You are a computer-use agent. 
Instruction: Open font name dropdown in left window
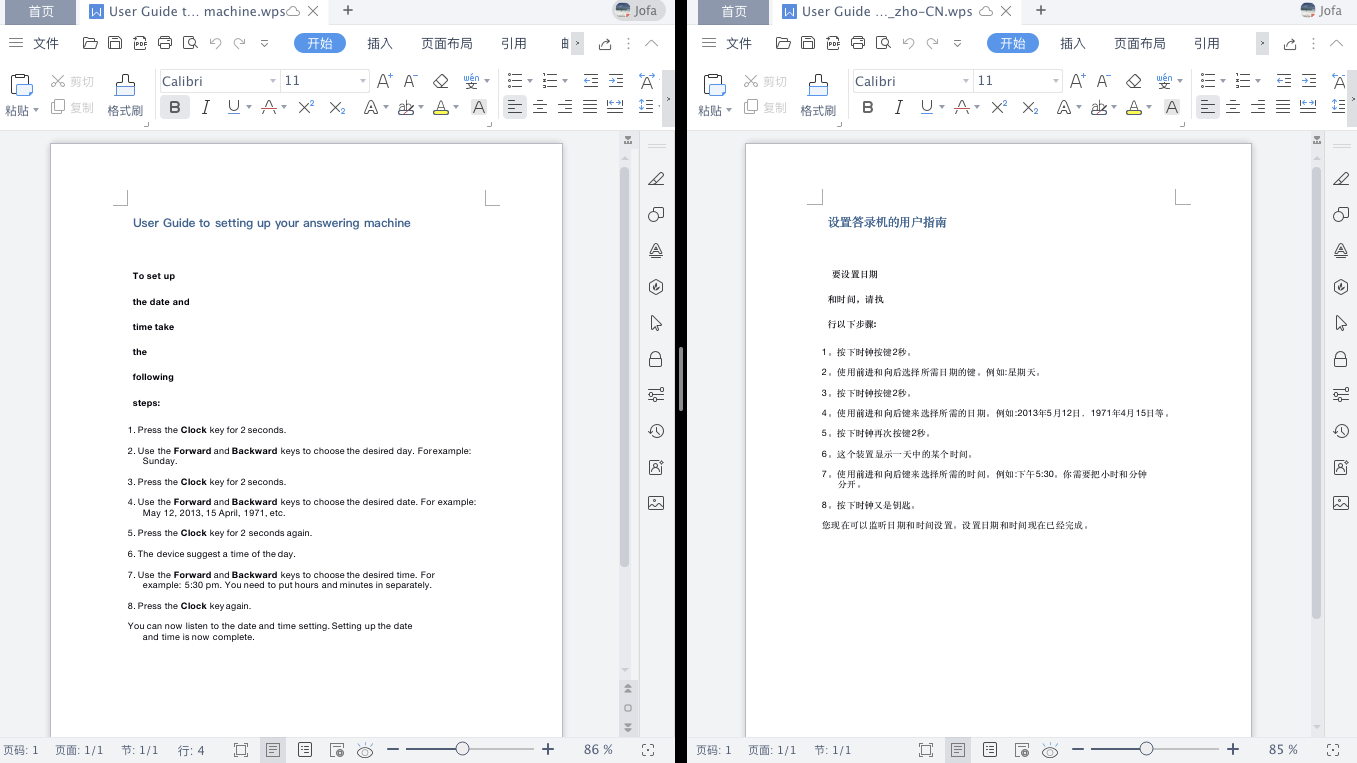[x=272, y=81]
